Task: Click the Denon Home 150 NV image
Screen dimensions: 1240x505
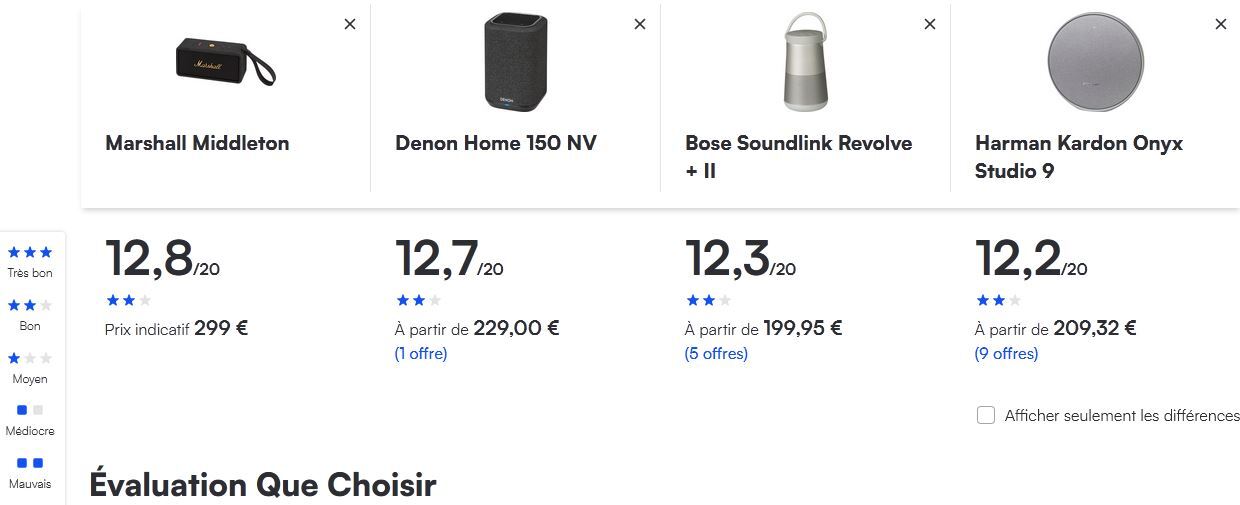Action: coord(515,62)
